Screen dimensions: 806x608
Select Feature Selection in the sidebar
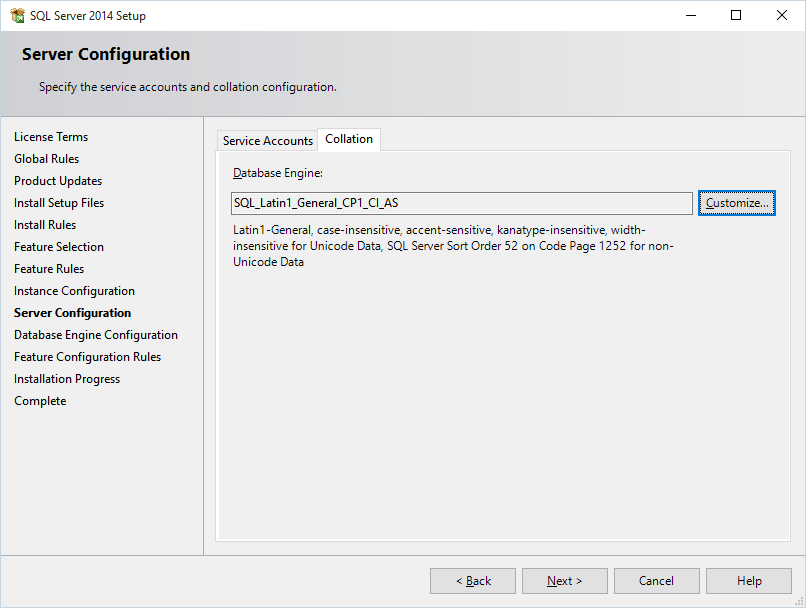[59, 247]
